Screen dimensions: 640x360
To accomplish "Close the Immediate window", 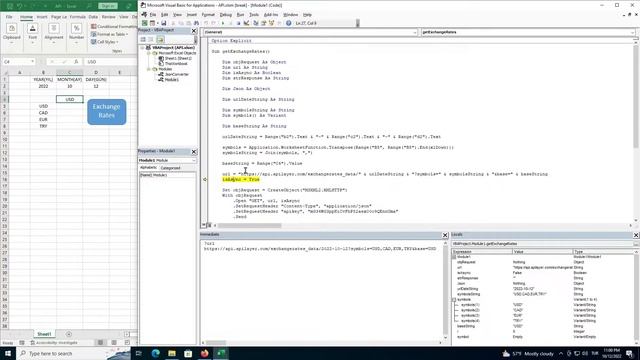I will 445,235.
